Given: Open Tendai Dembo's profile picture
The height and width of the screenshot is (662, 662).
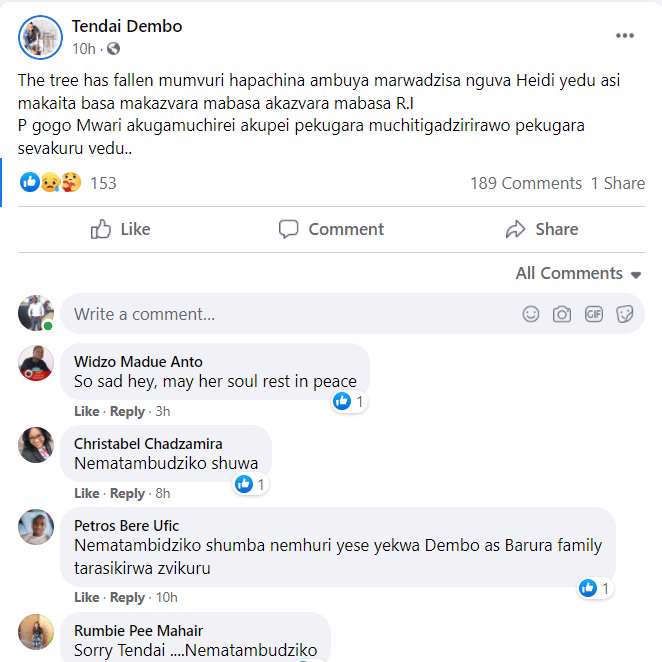Looking at the screenshot, I should tap(40, 36).
